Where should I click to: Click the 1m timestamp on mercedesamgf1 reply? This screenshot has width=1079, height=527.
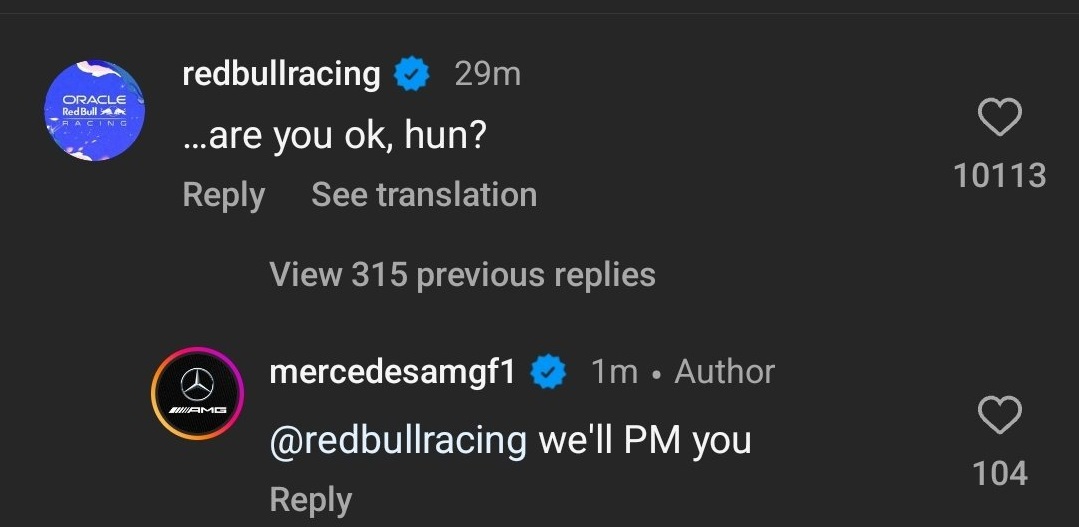[615, 372]
